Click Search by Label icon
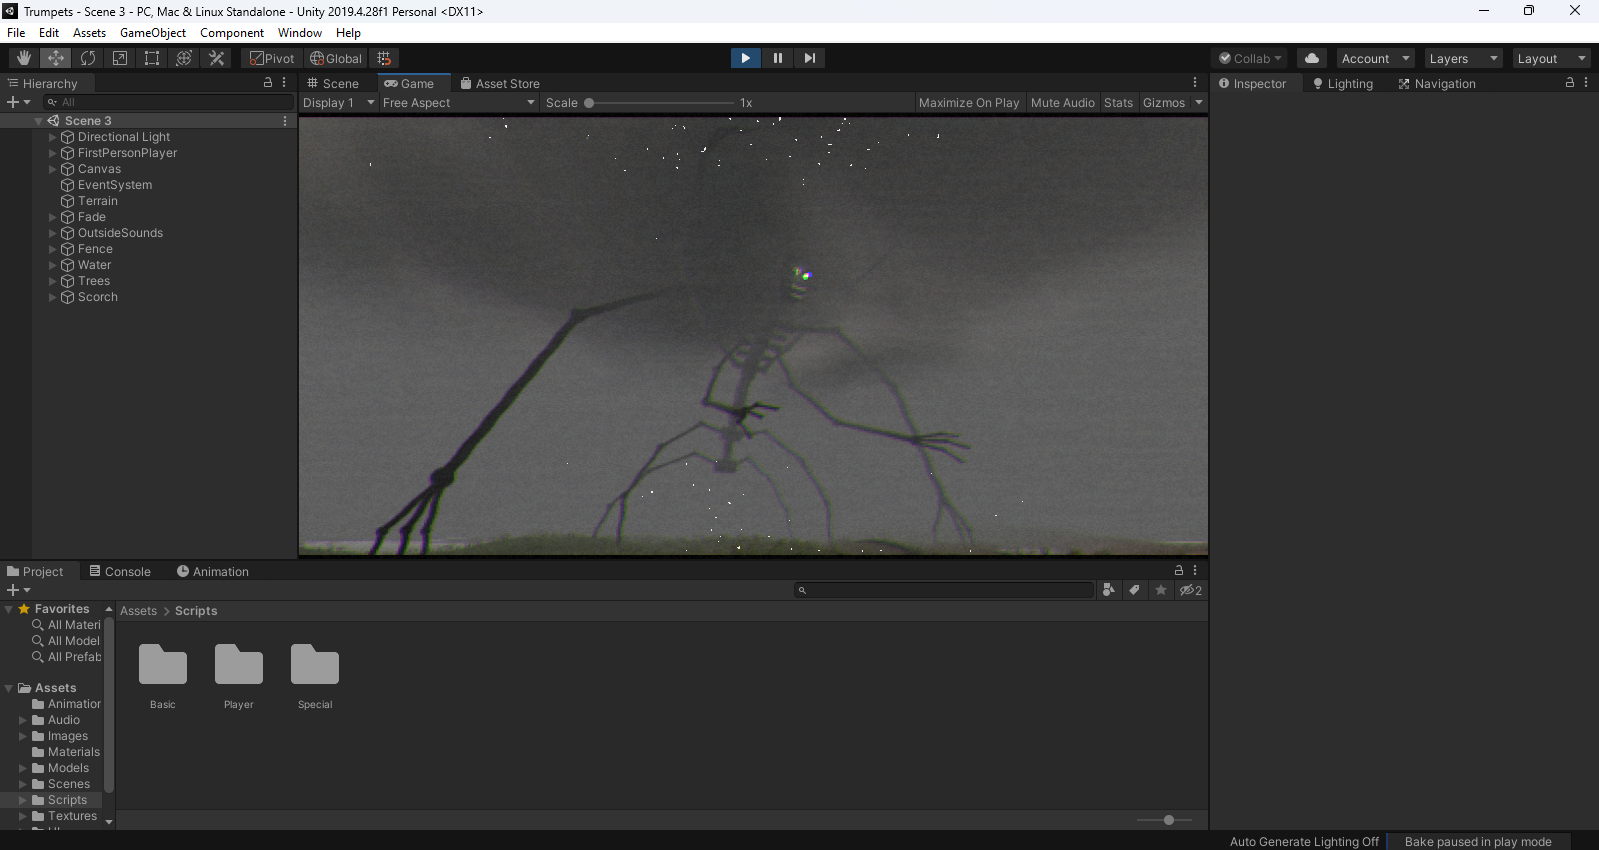The image size is (1599, 850). click(x=1134, y=590)
